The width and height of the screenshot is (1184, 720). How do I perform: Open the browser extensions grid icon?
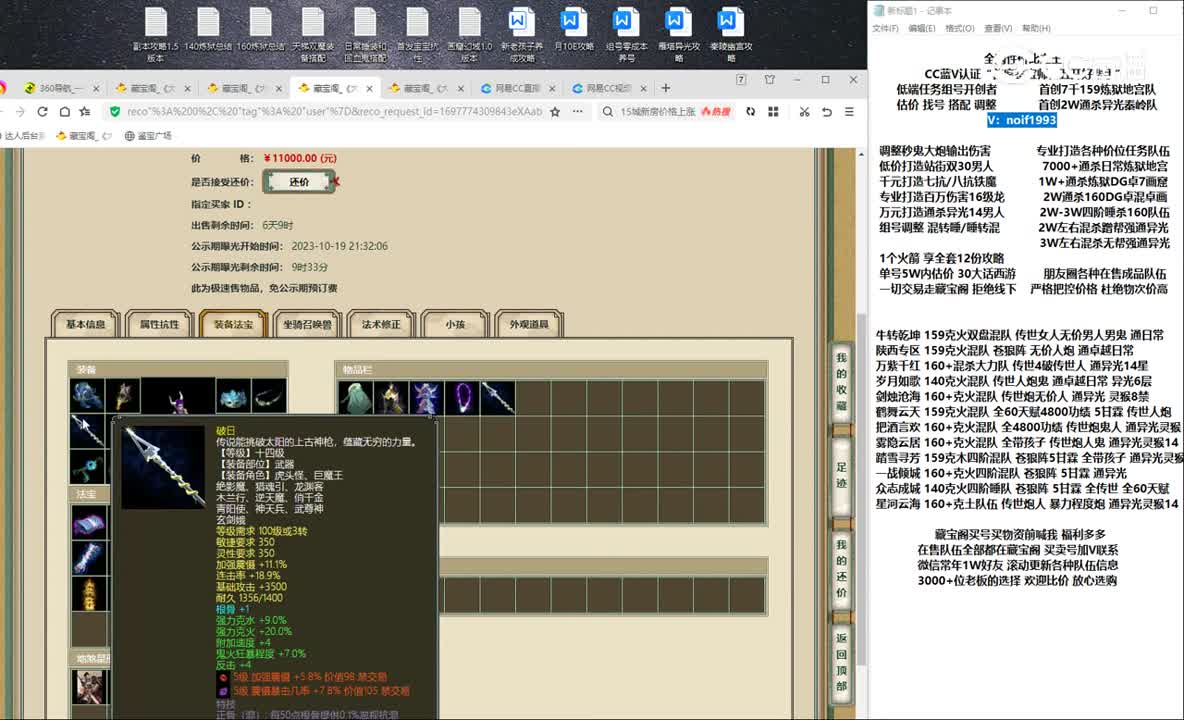(773, 112)
